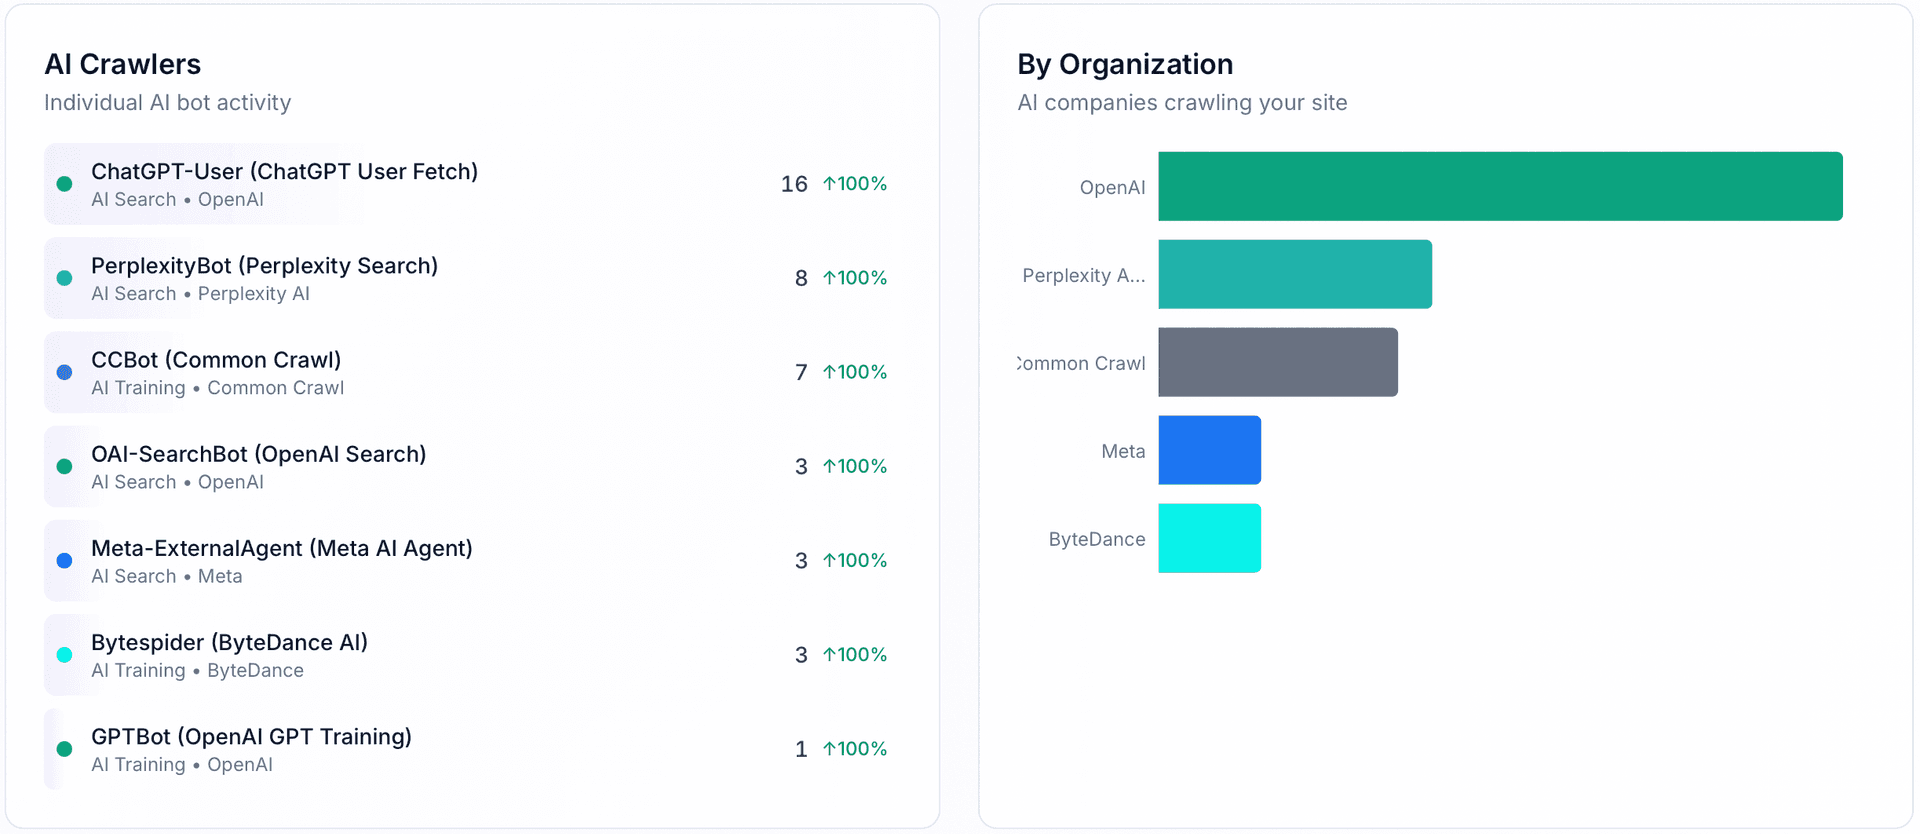Click the up-arrow 100% trend for ChatGPT-User

(855, 184)
